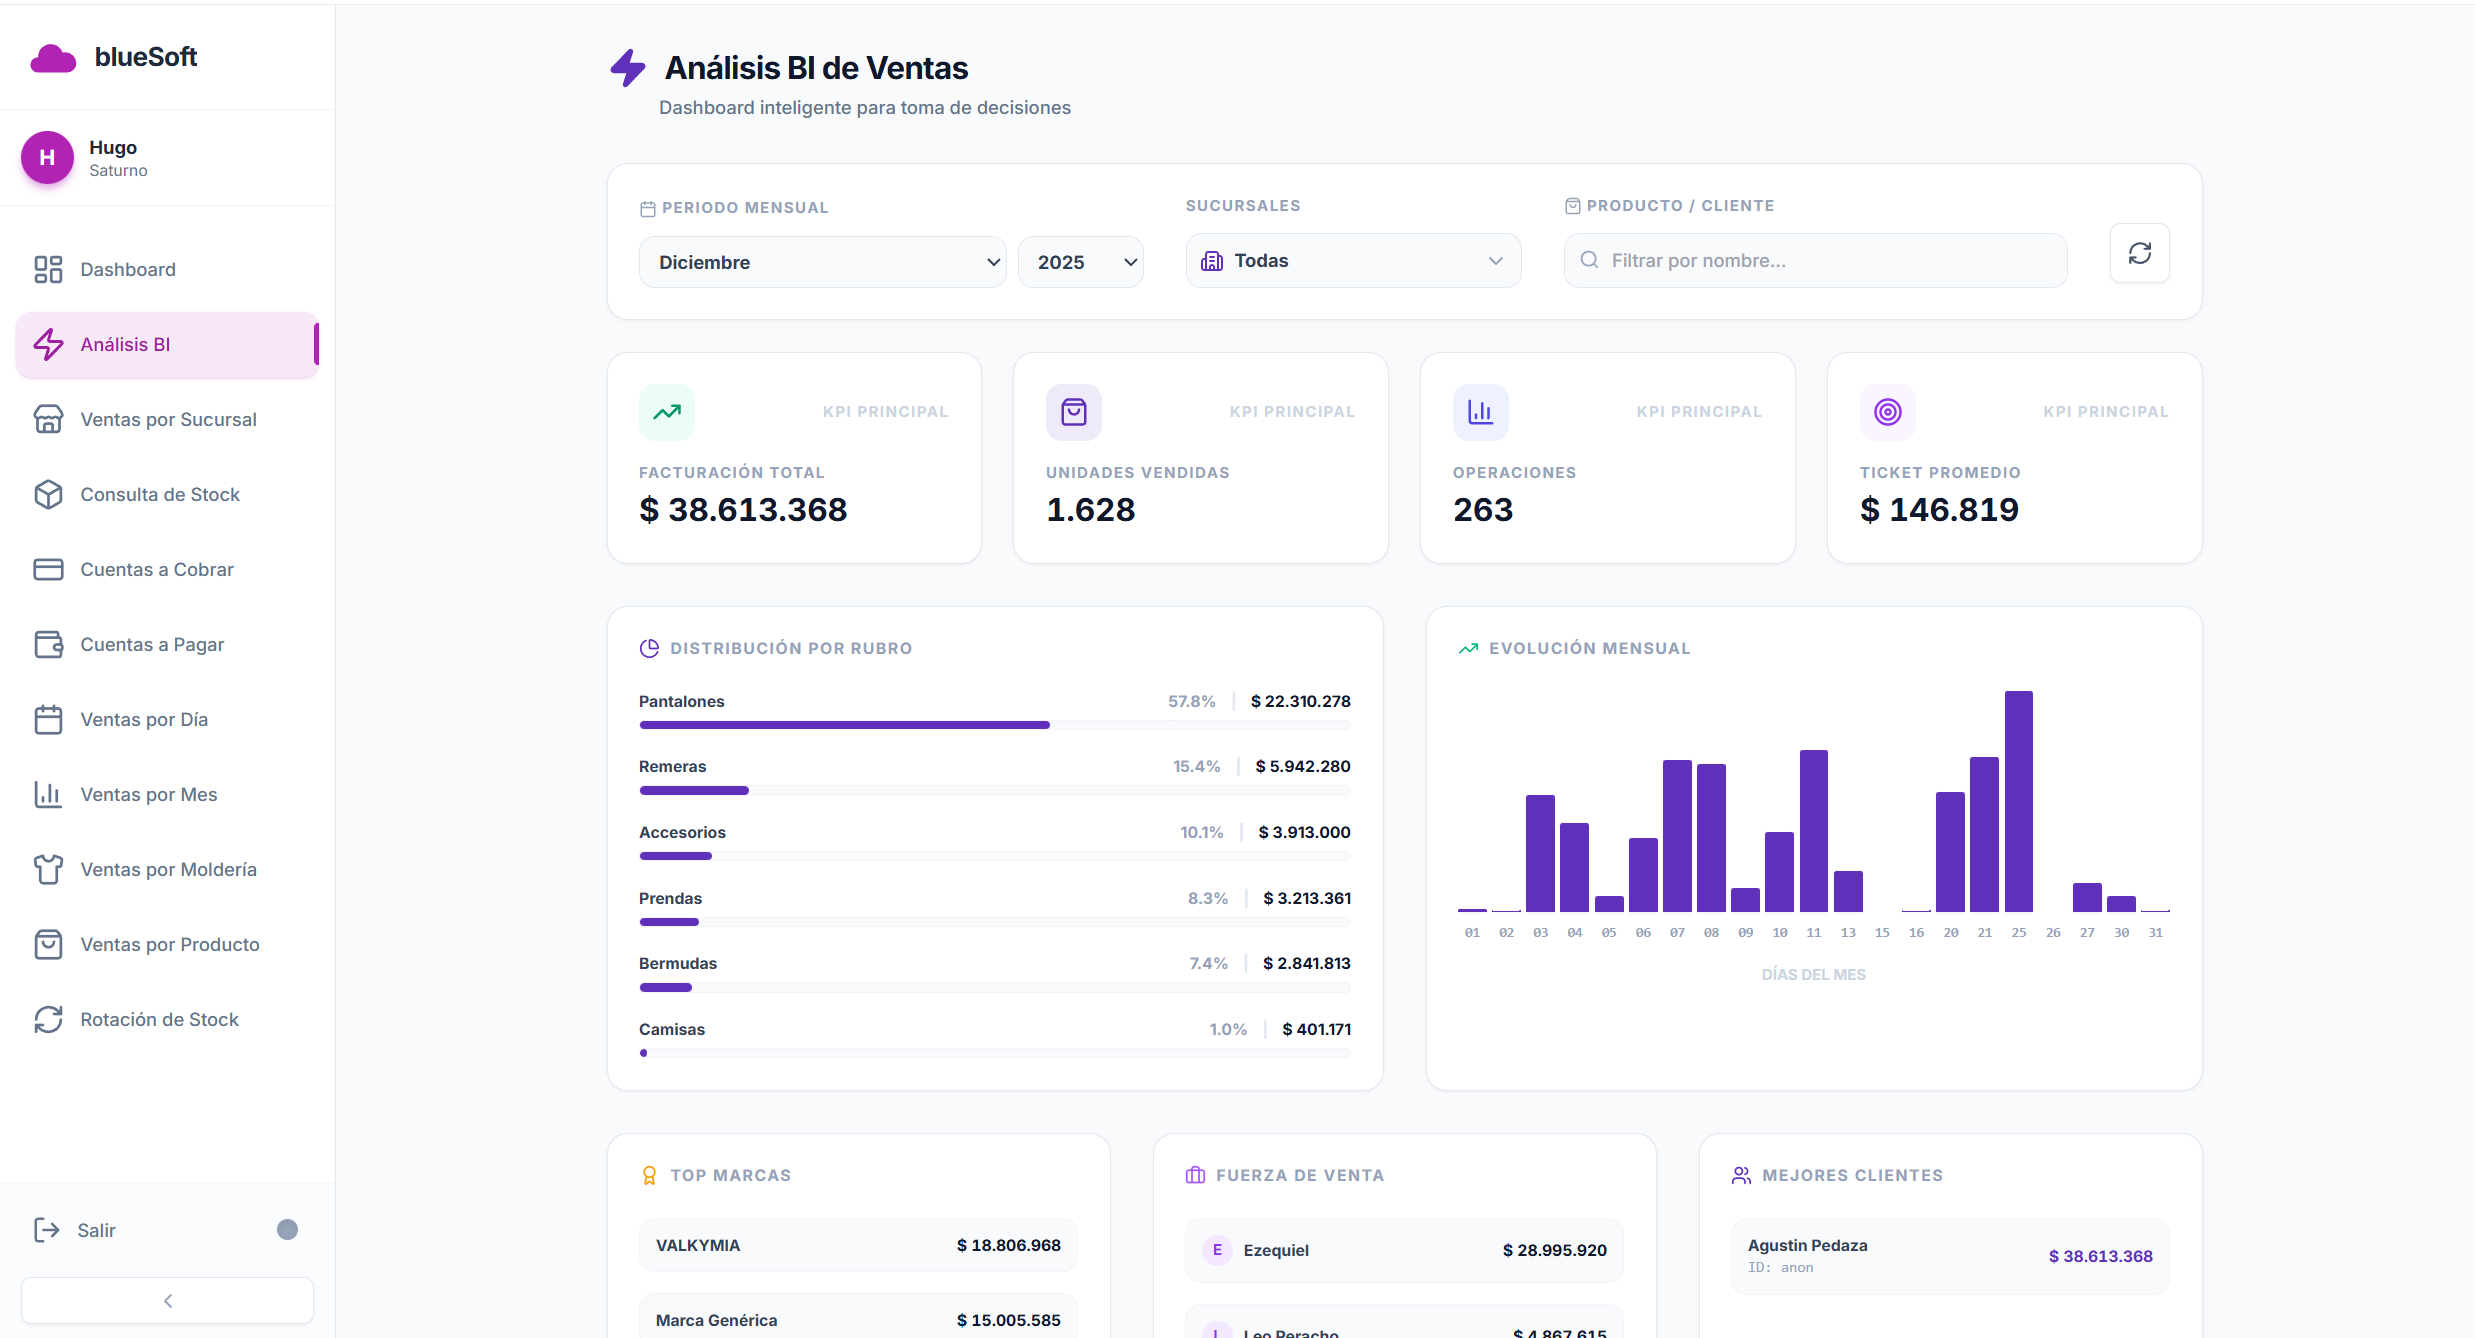Click inside the Filtrar por nombre search field
Image resolution: width=2475 pixels, height=1338 pixels.
(x=1814, y=260)
